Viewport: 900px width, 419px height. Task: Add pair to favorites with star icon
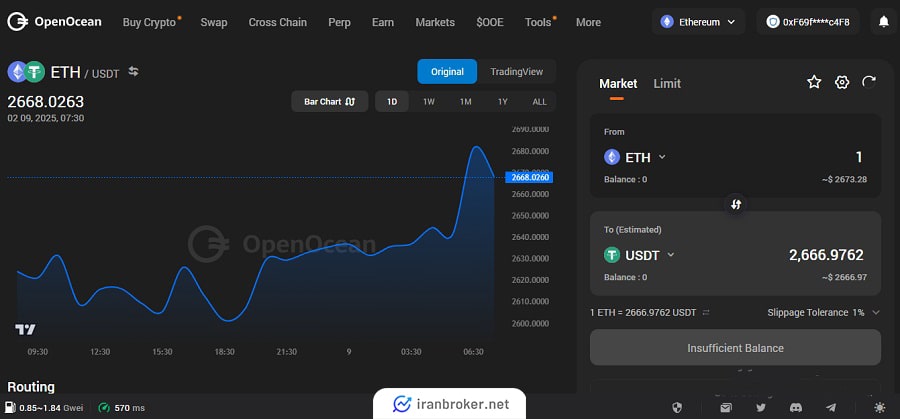tap(814, 83)
